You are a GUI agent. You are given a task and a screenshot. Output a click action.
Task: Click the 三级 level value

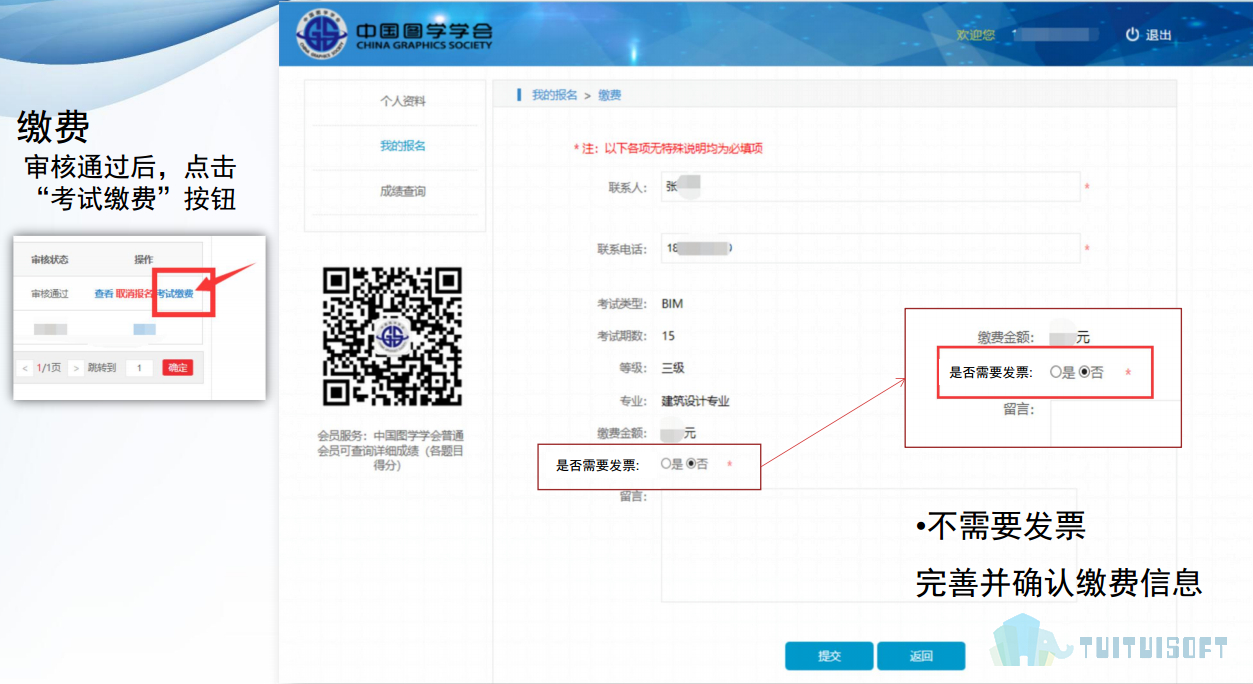click(673, 368)
